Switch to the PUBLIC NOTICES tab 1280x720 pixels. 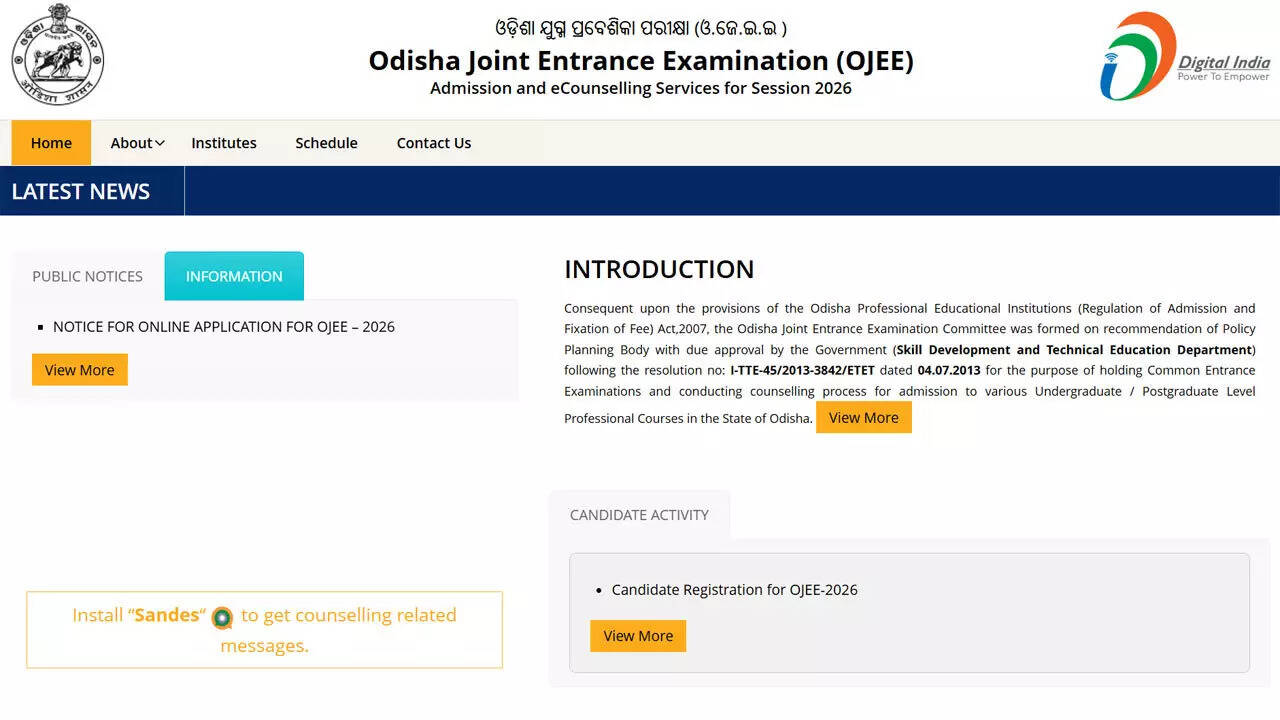coord(86,276)
